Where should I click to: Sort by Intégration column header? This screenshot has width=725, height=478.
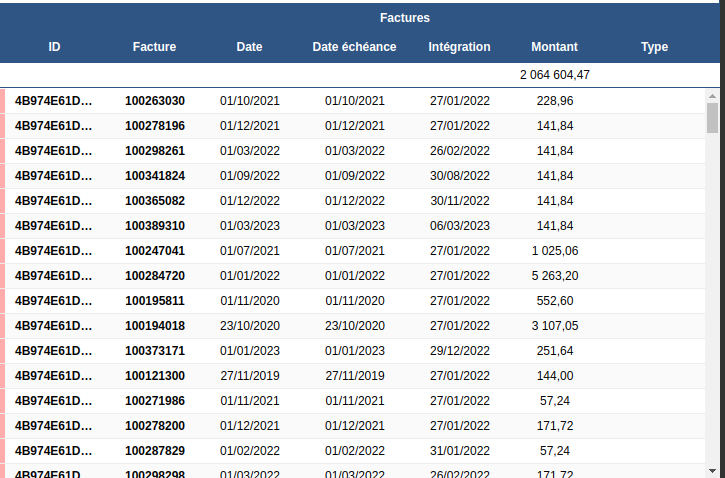[459, 47]
